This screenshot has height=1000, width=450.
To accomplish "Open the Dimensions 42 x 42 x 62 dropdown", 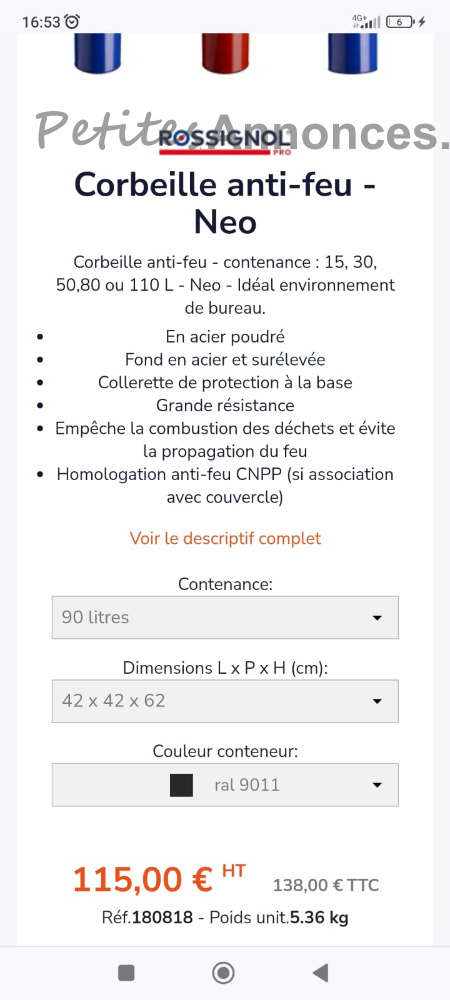I will pyautogui.click(x=225, y=701).
